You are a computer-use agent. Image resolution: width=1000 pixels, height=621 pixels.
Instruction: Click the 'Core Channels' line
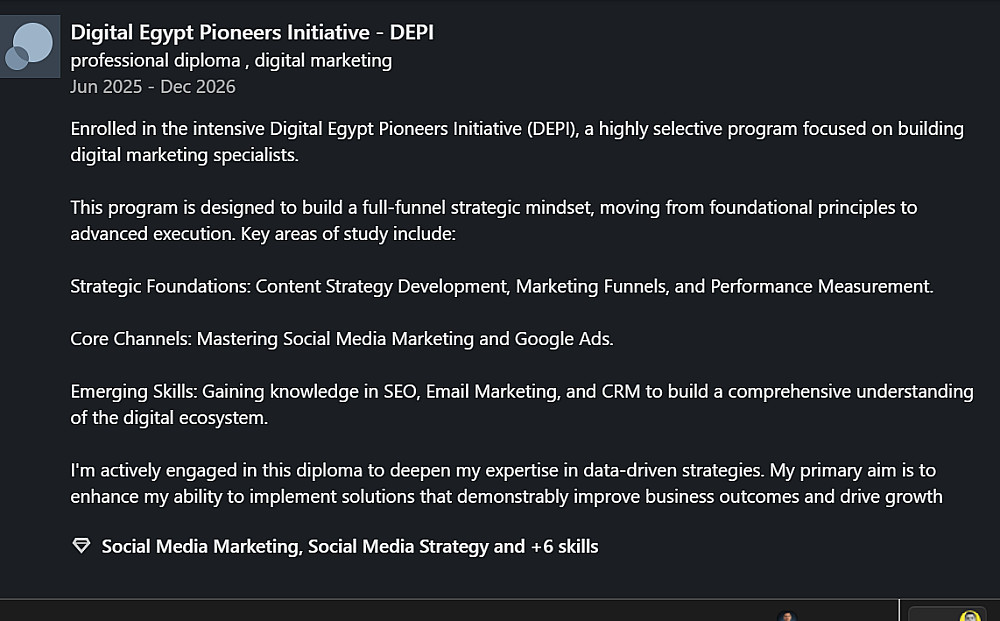342,338
